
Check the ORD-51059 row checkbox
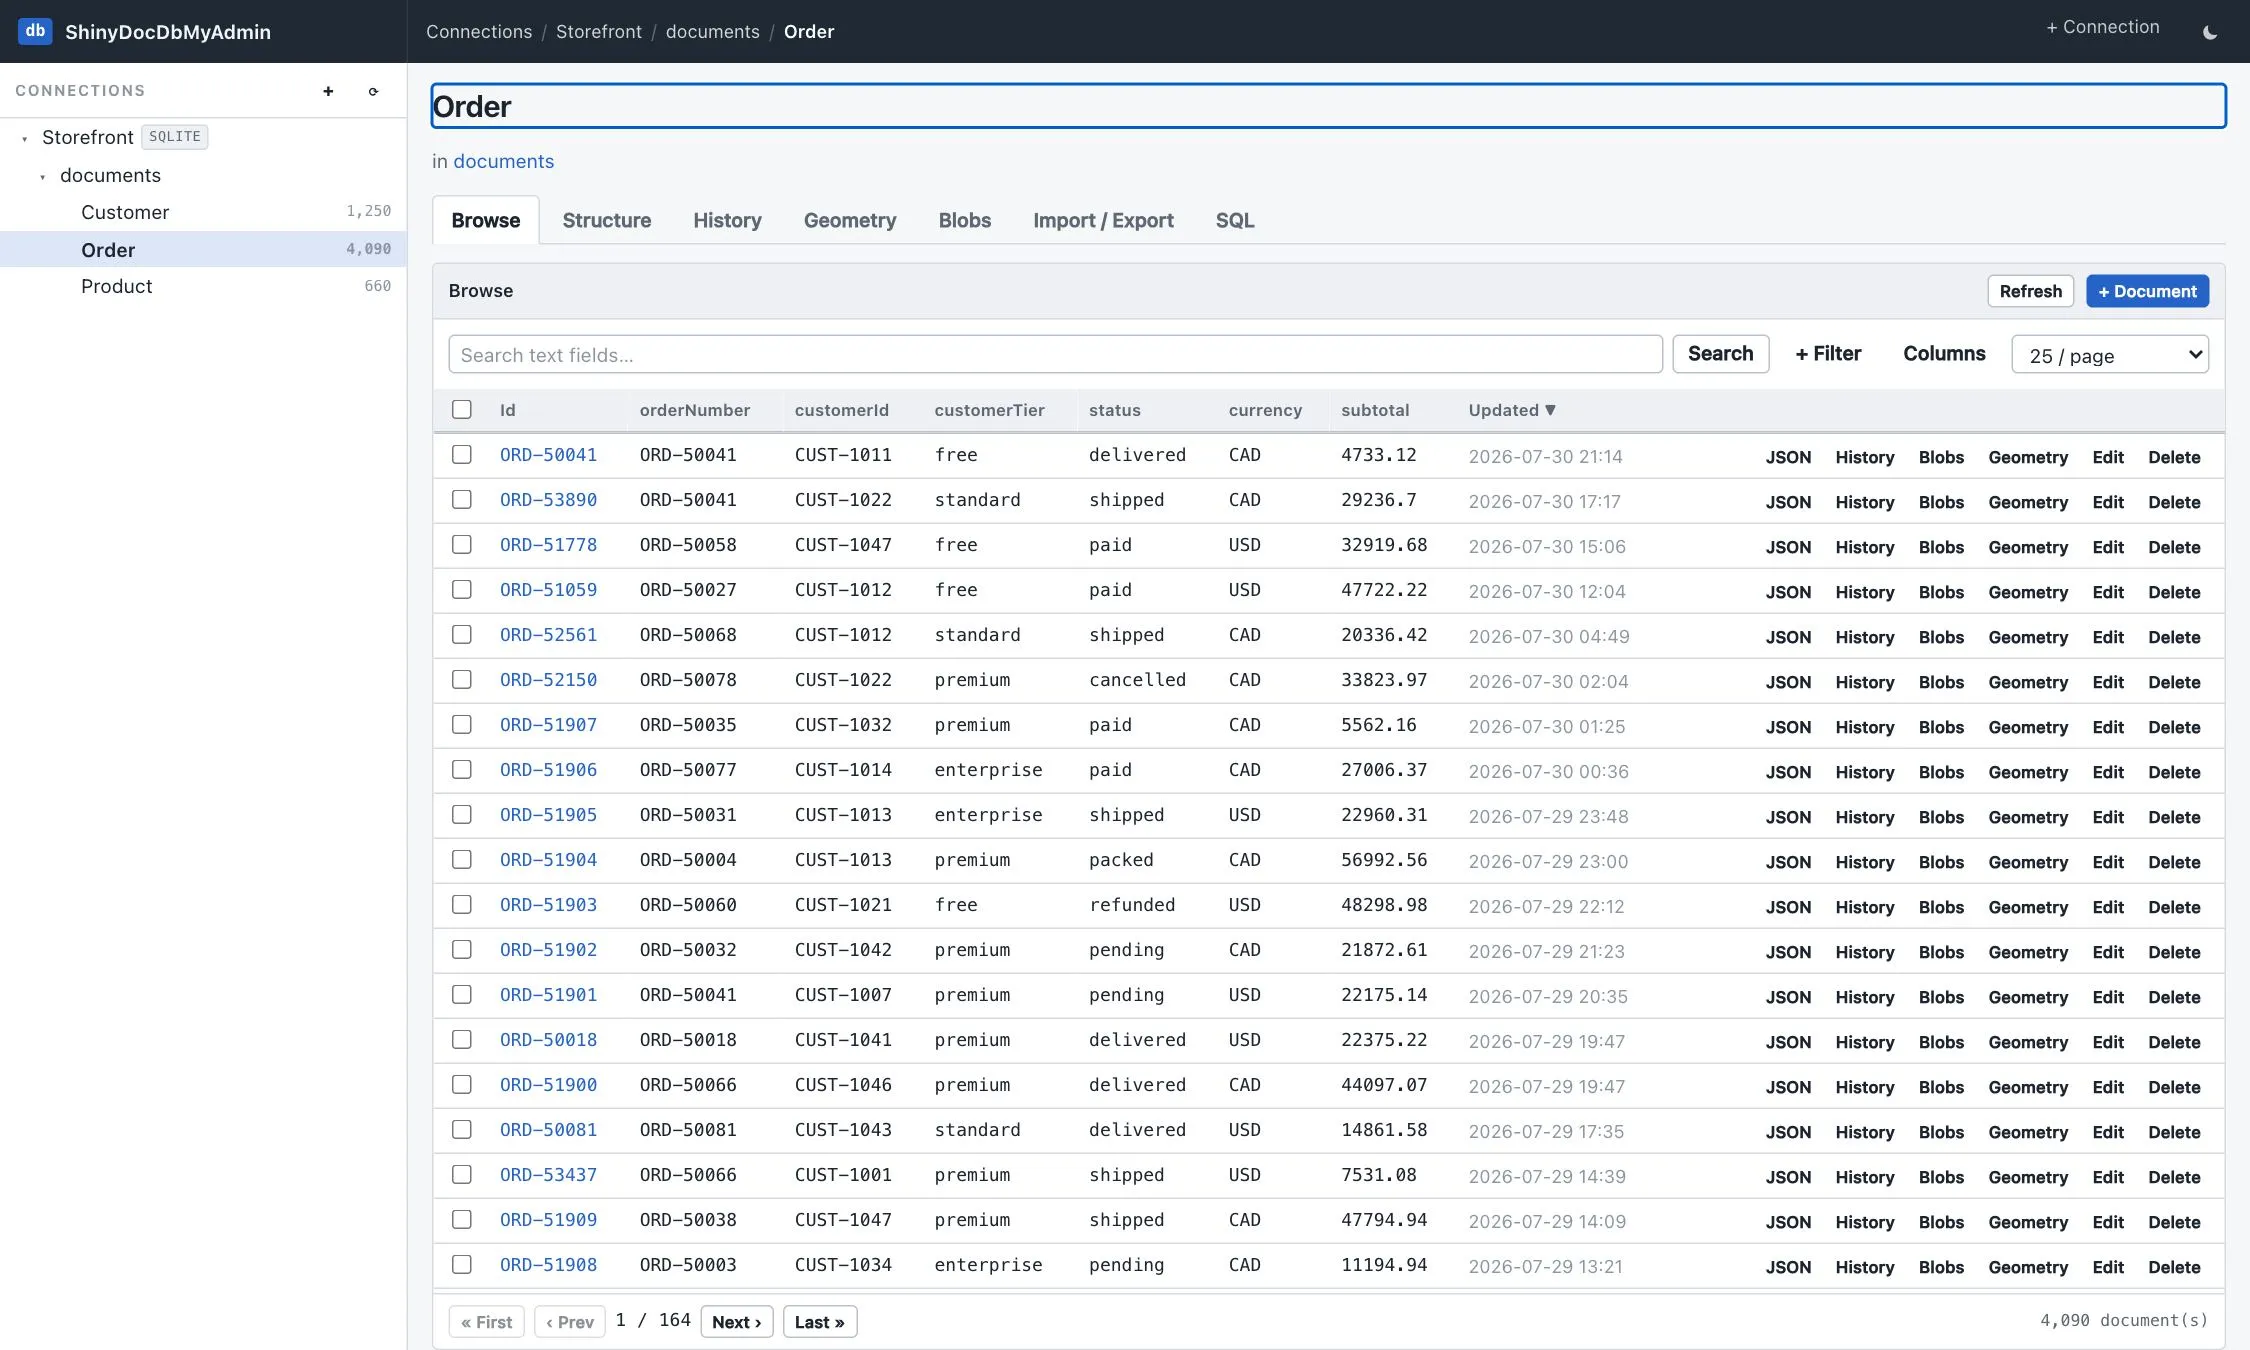461,589
